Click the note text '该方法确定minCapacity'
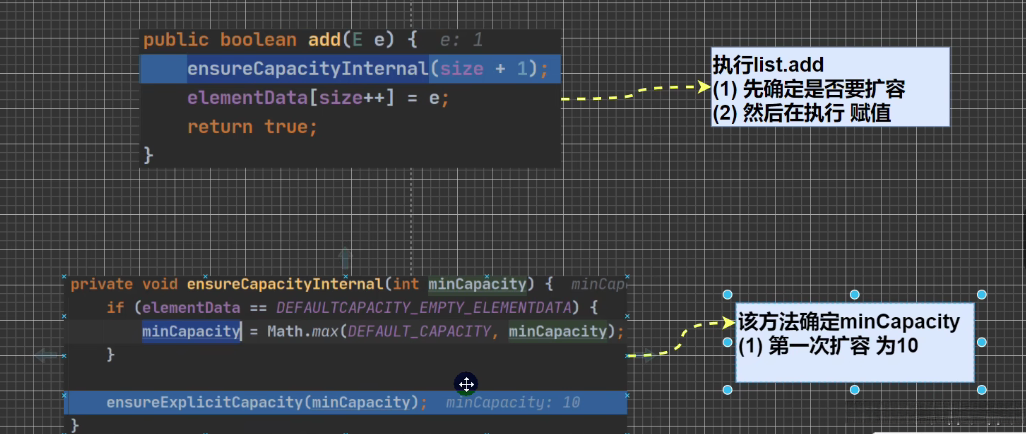 [849, 322]
